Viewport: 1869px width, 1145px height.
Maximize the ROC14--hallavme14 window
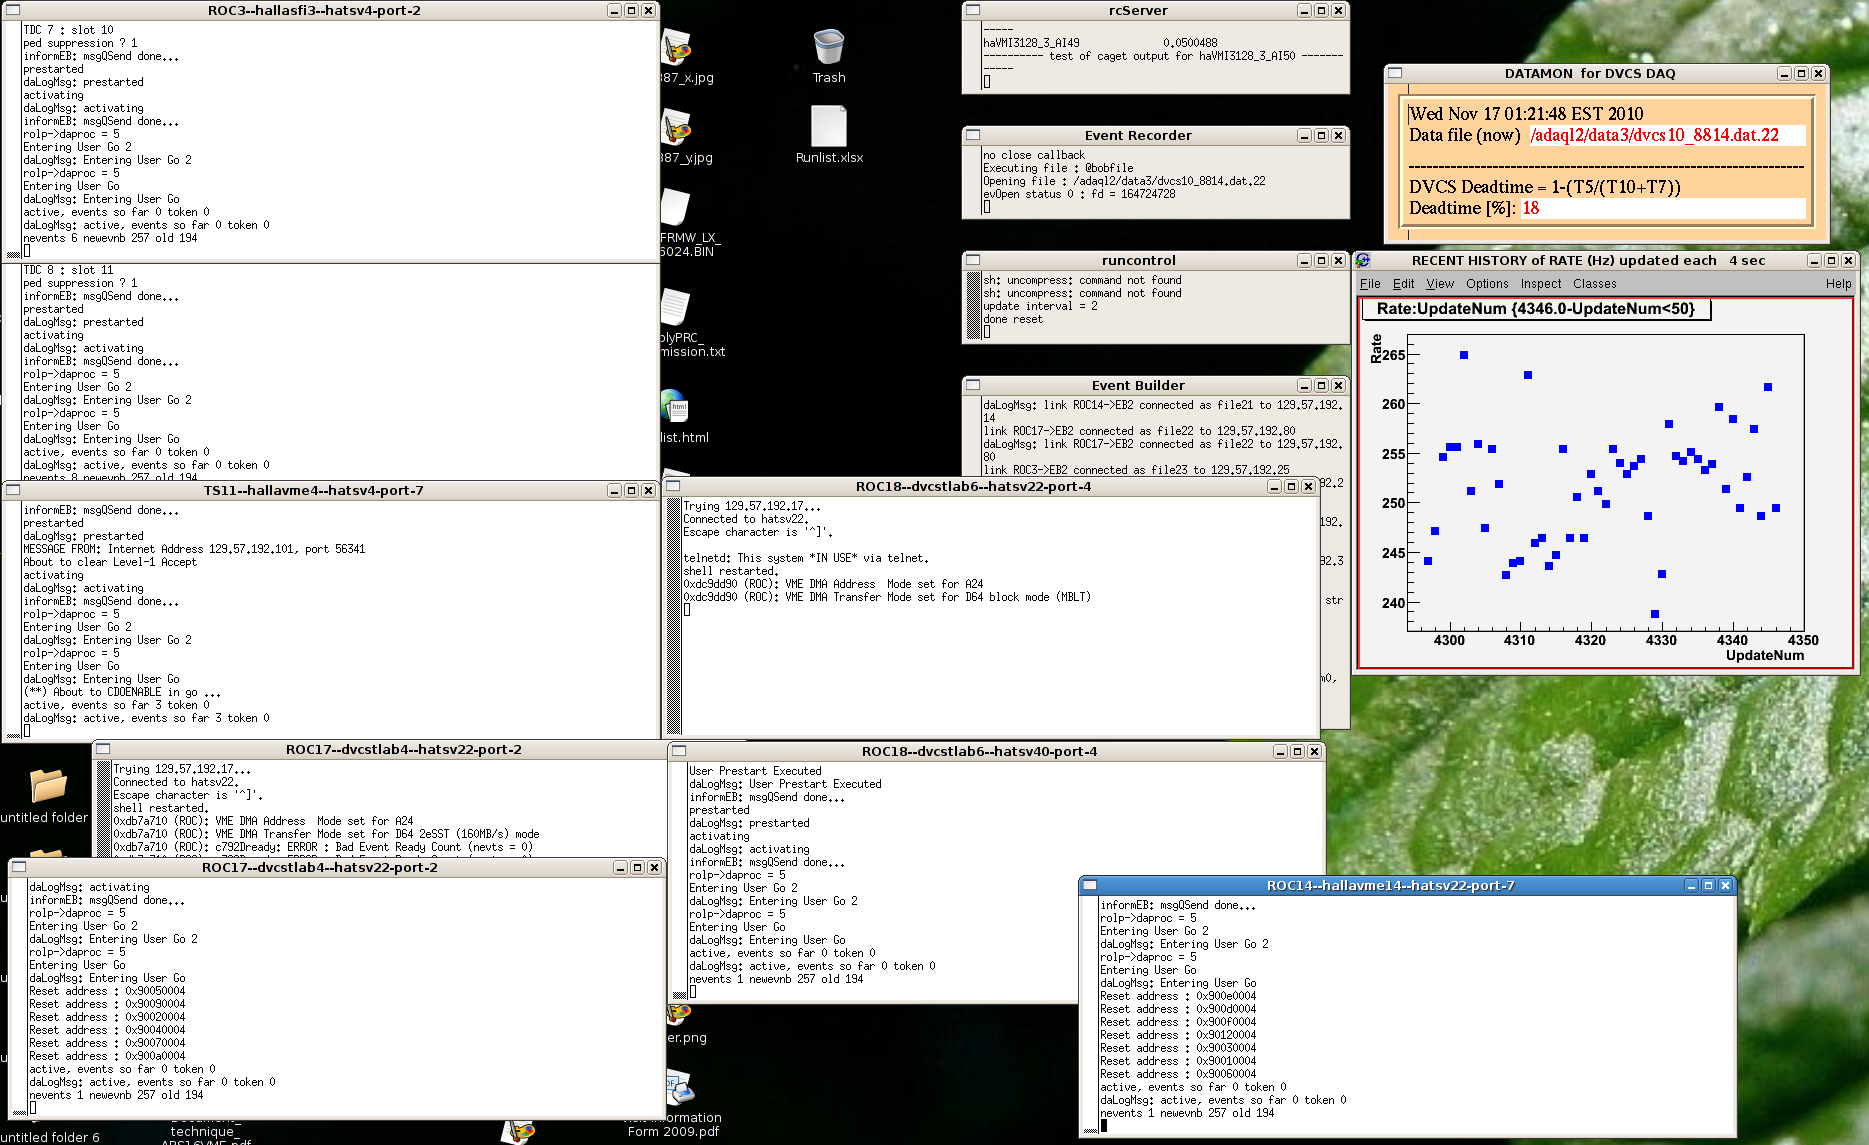click(x=1708, y=885)
